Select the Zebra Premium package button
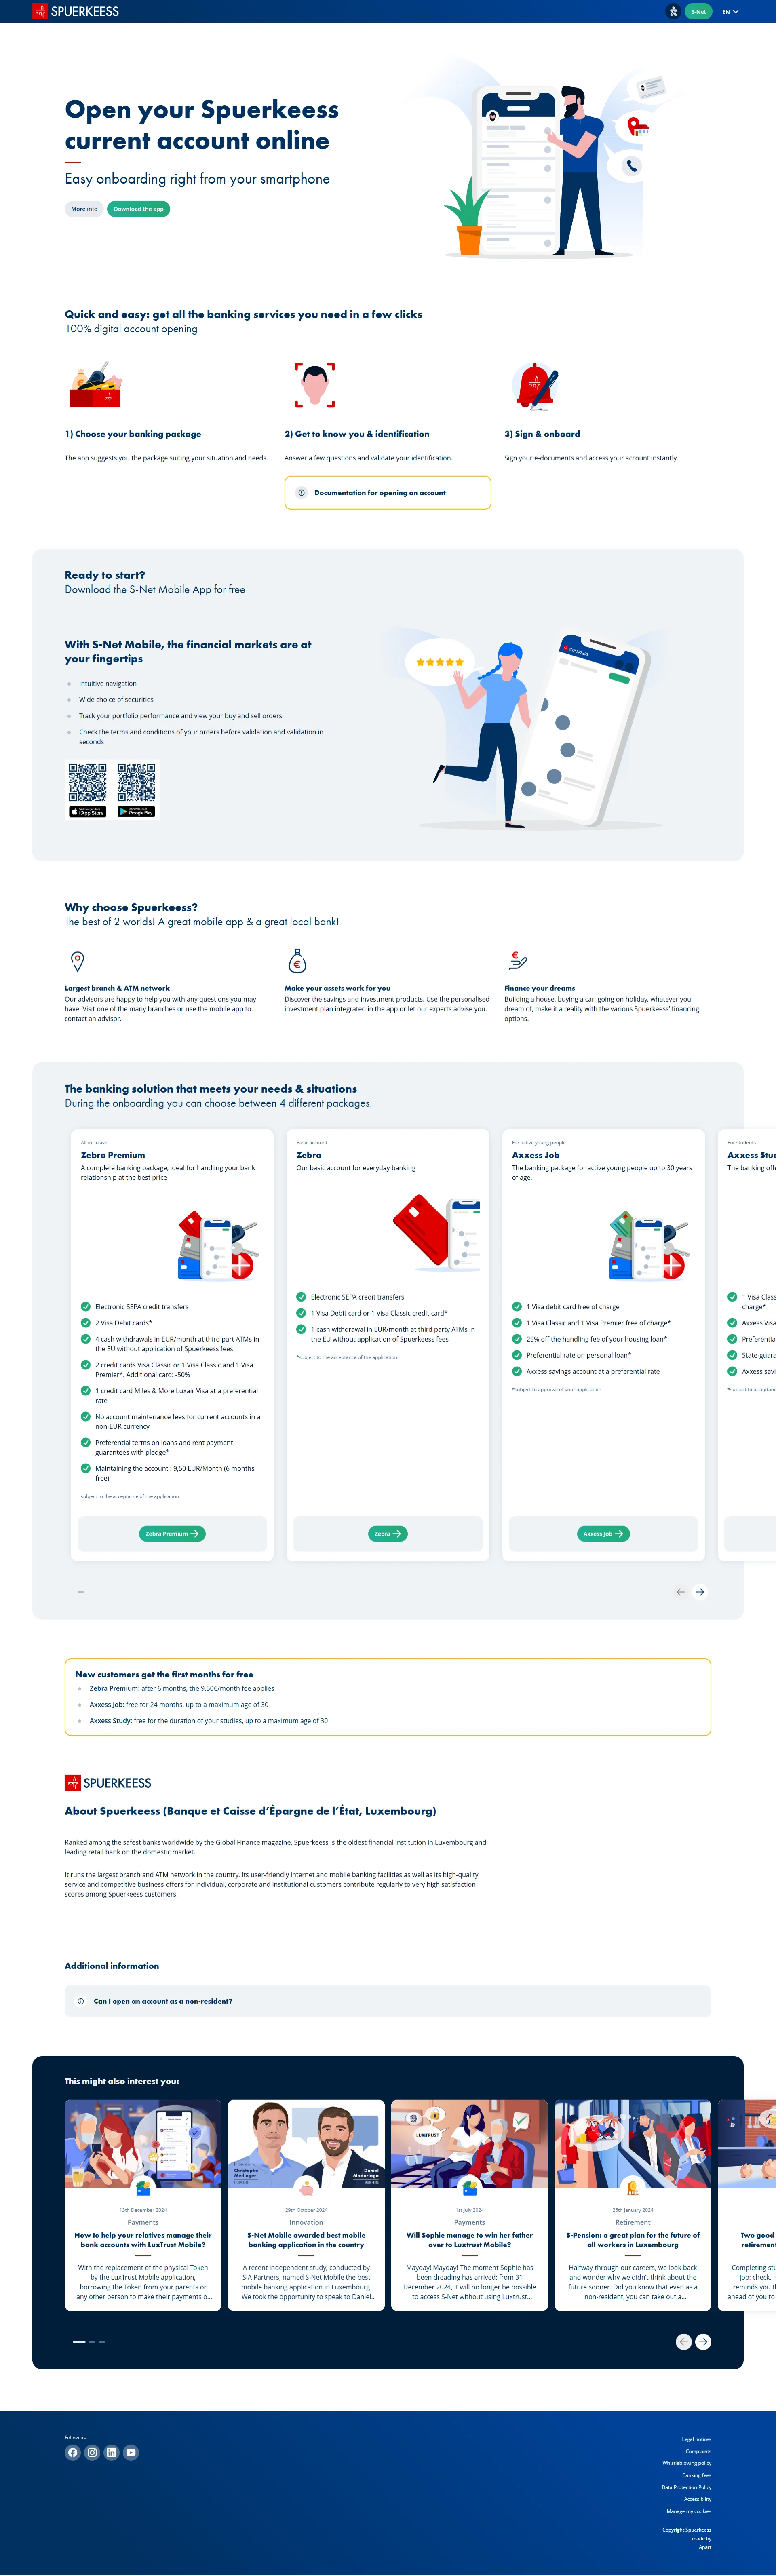776x2576 pixels. [x=172, y=1533]
